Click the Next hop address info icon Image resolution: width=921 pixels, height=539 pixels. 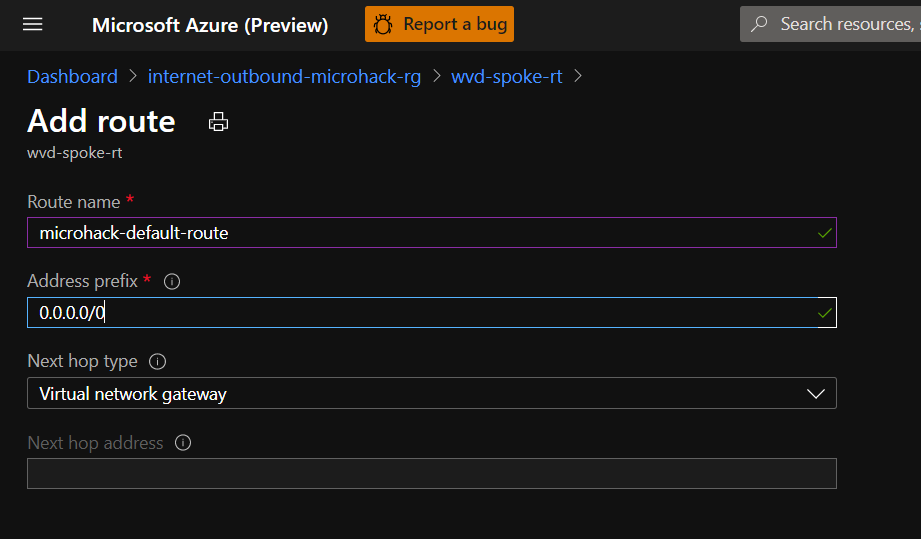click(x=182, y=443)
